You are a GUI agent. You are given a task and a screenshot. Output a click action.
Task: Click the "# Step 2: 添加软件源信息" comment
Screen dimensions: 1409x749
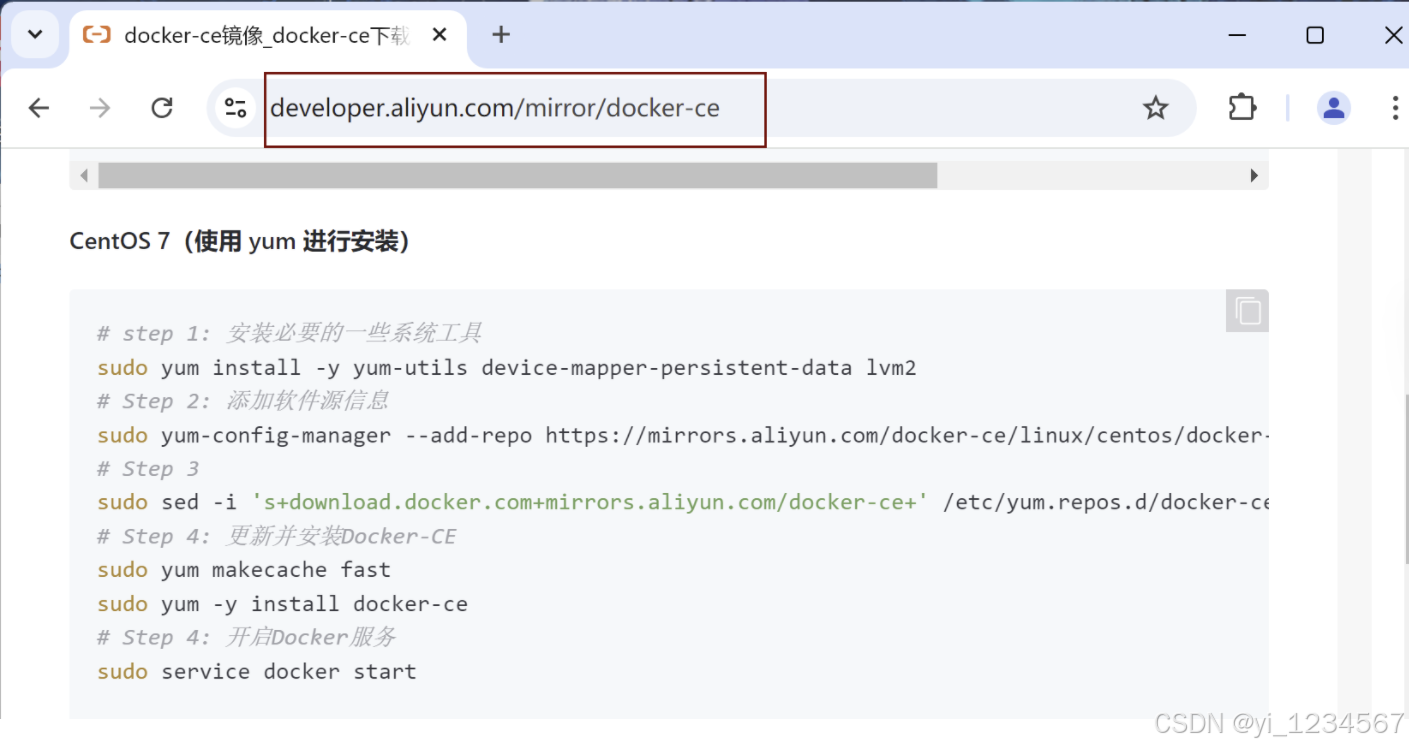(x=243, y=401)
